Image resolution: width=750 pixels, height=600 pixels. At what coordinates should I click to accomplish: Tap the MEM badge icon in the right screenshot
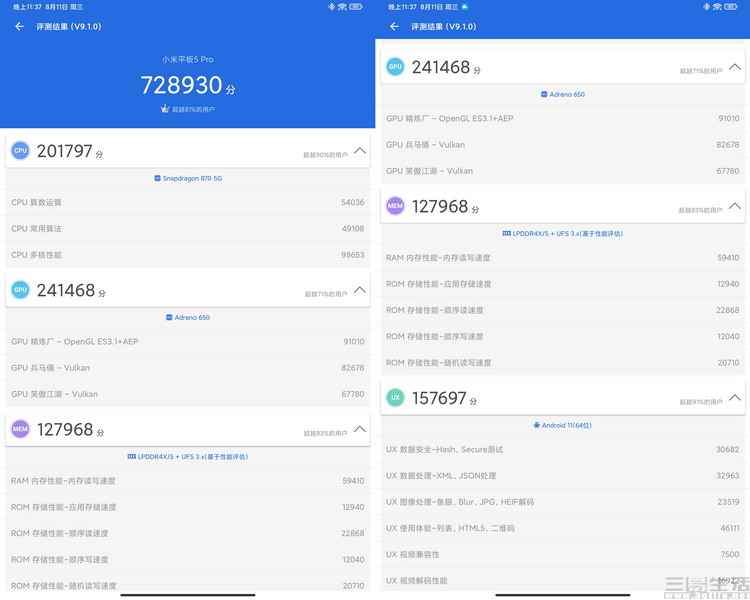pyautogui.click(x=395, y=206)
